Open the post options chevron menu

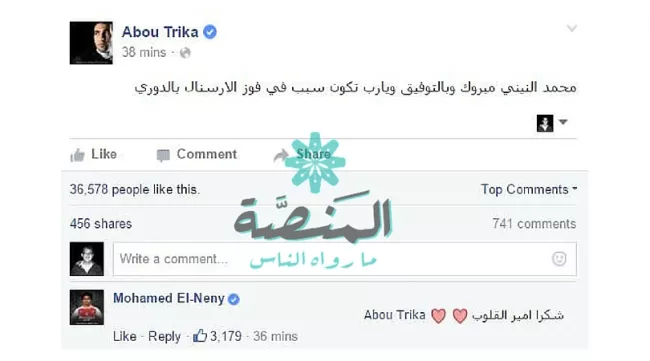point(572,28)
